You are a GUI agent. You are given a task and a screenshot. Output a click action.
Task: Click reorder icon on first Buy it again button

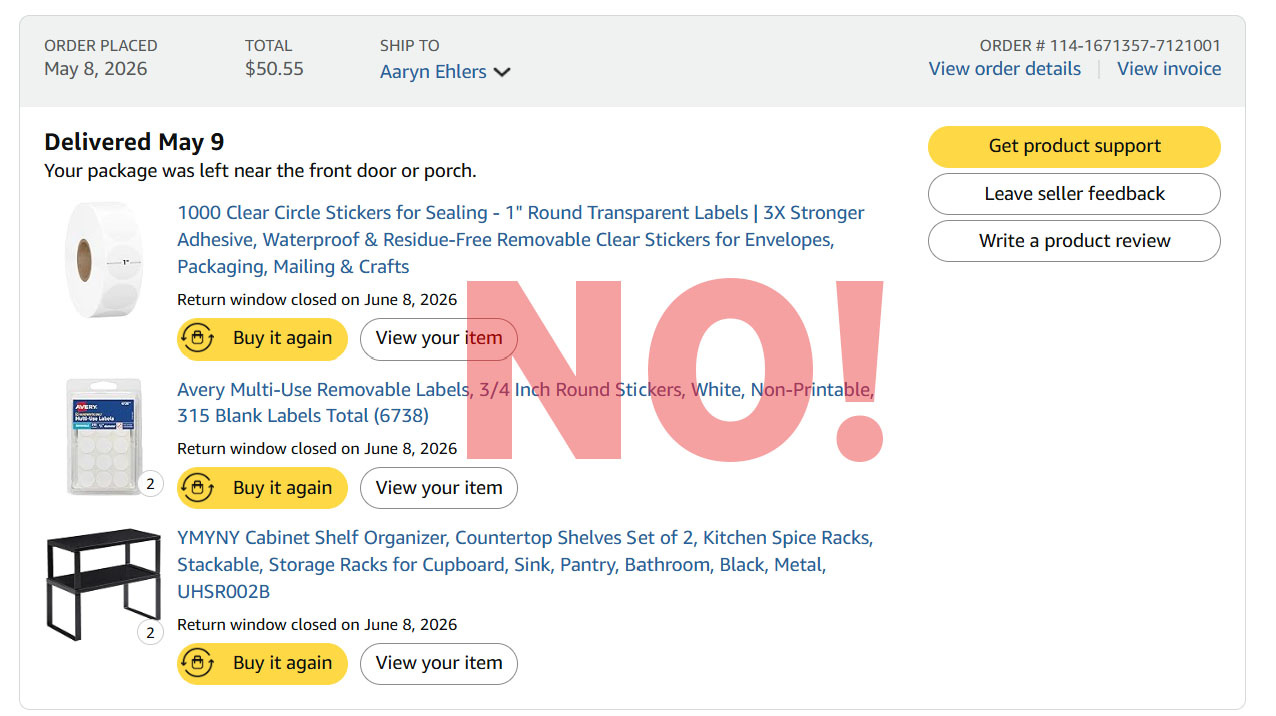[198, 339]
